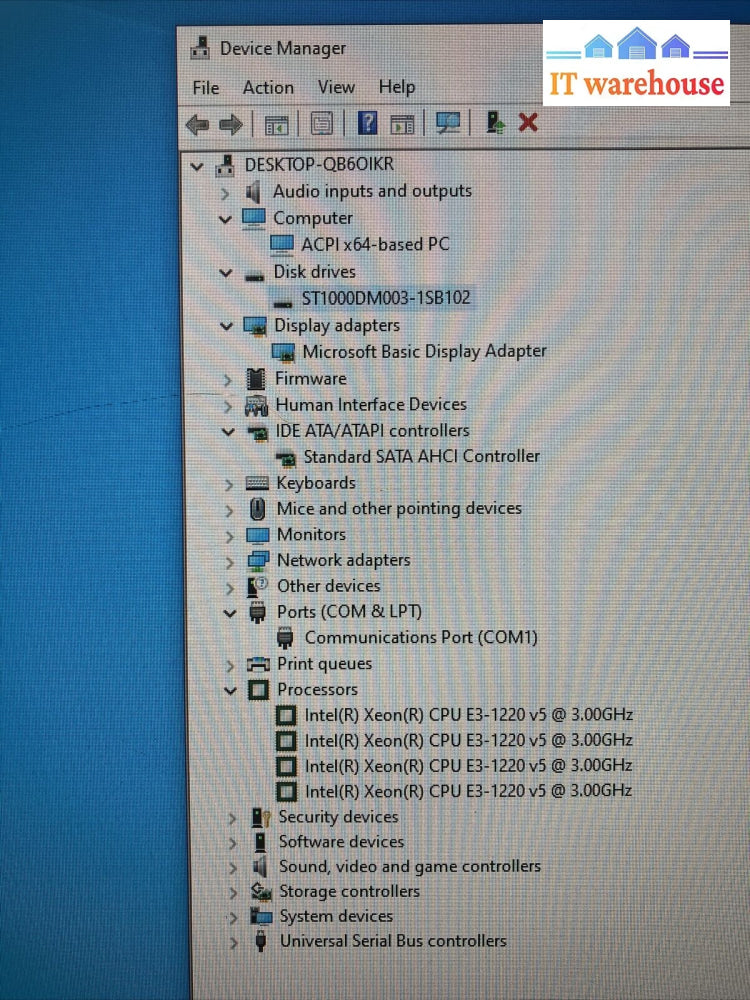Click the Update device driver icon
750x1000 pixels.
click(495, 123)
